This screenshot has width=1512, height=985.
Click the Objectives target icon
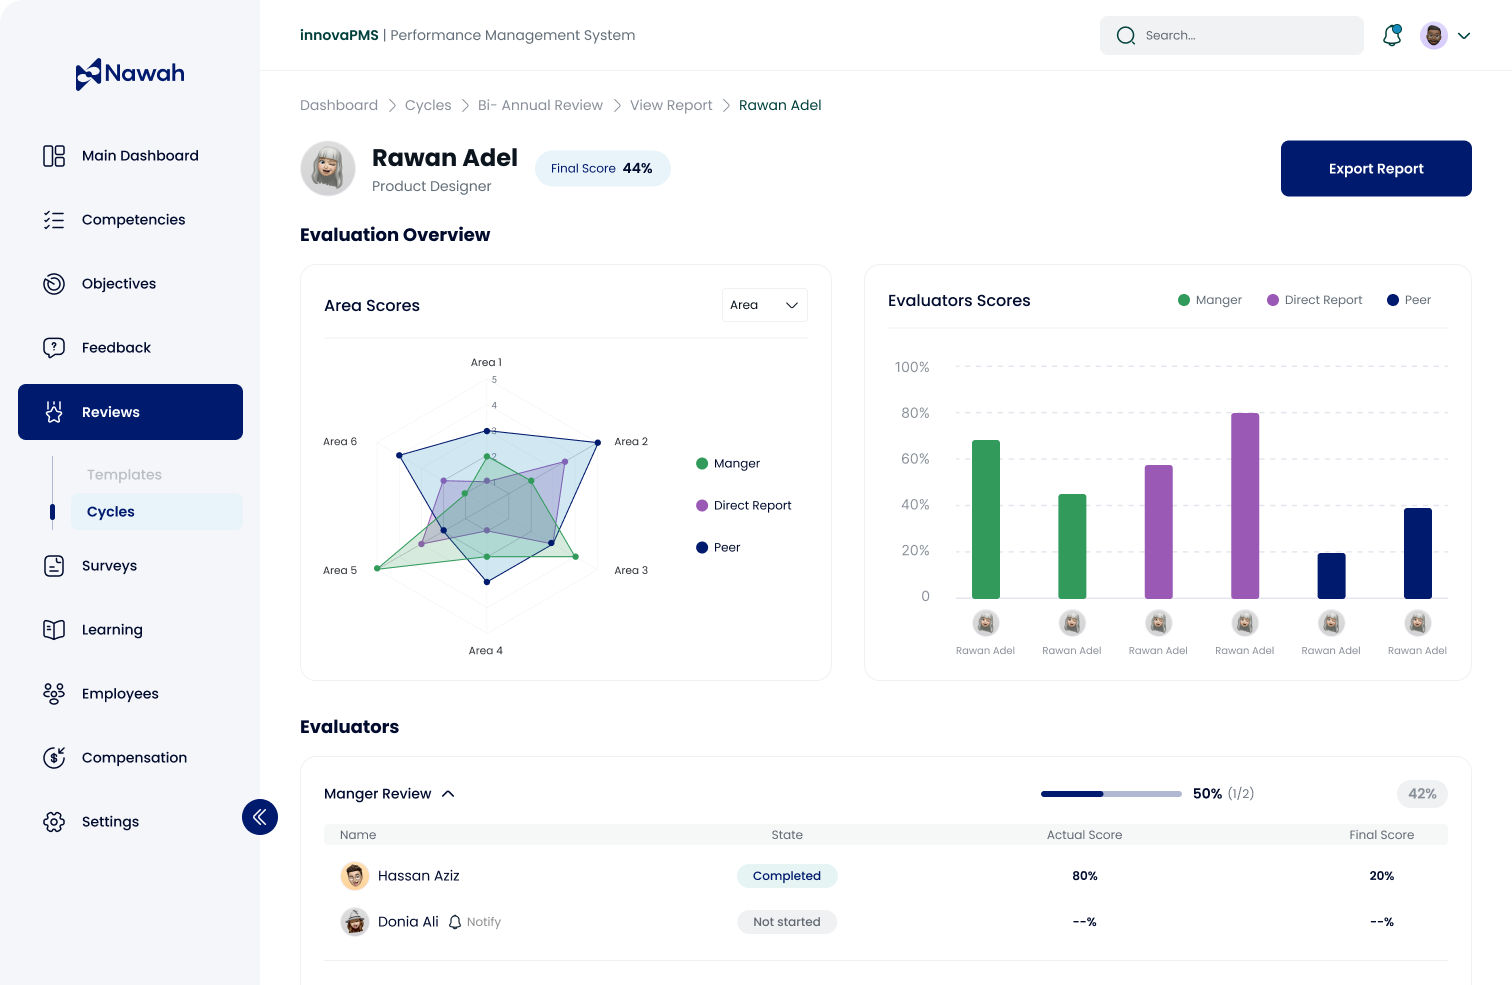click(54, 284)
